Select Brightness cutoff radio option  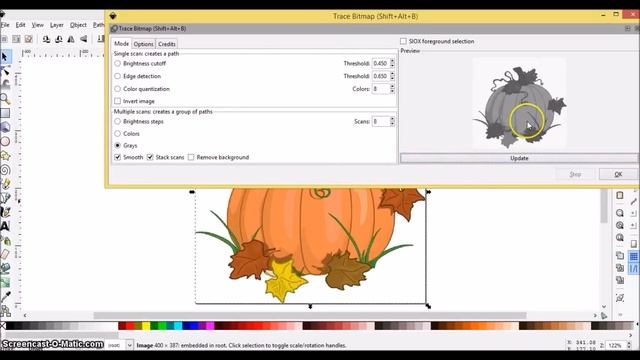click(118, 64)
